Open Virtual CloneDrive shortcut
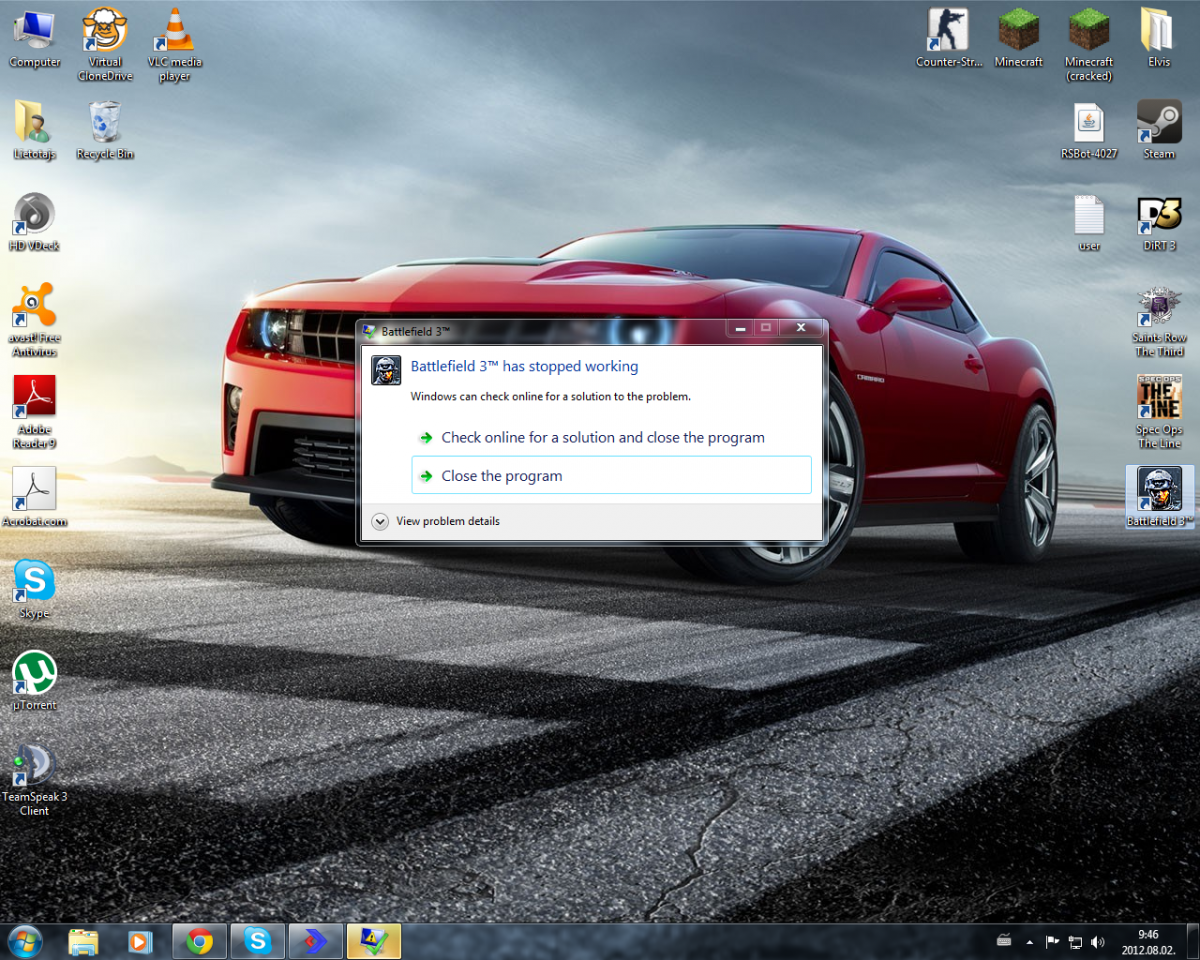 pos(105,44)
